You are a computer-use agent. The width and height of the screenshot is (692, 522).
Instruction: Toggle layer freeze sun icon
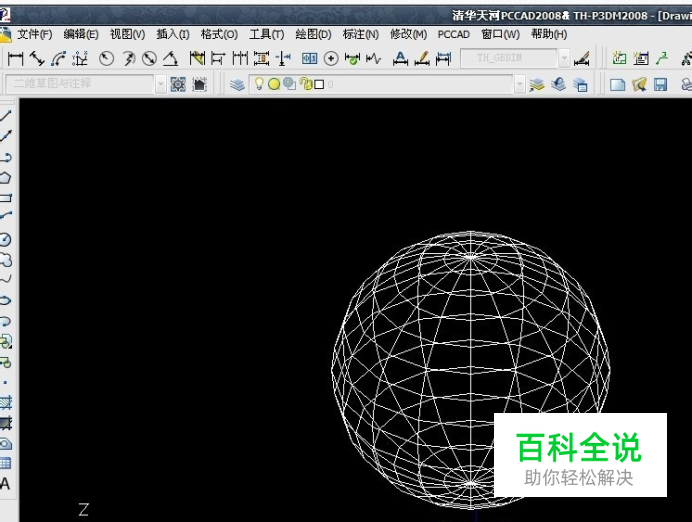point(273,85)
